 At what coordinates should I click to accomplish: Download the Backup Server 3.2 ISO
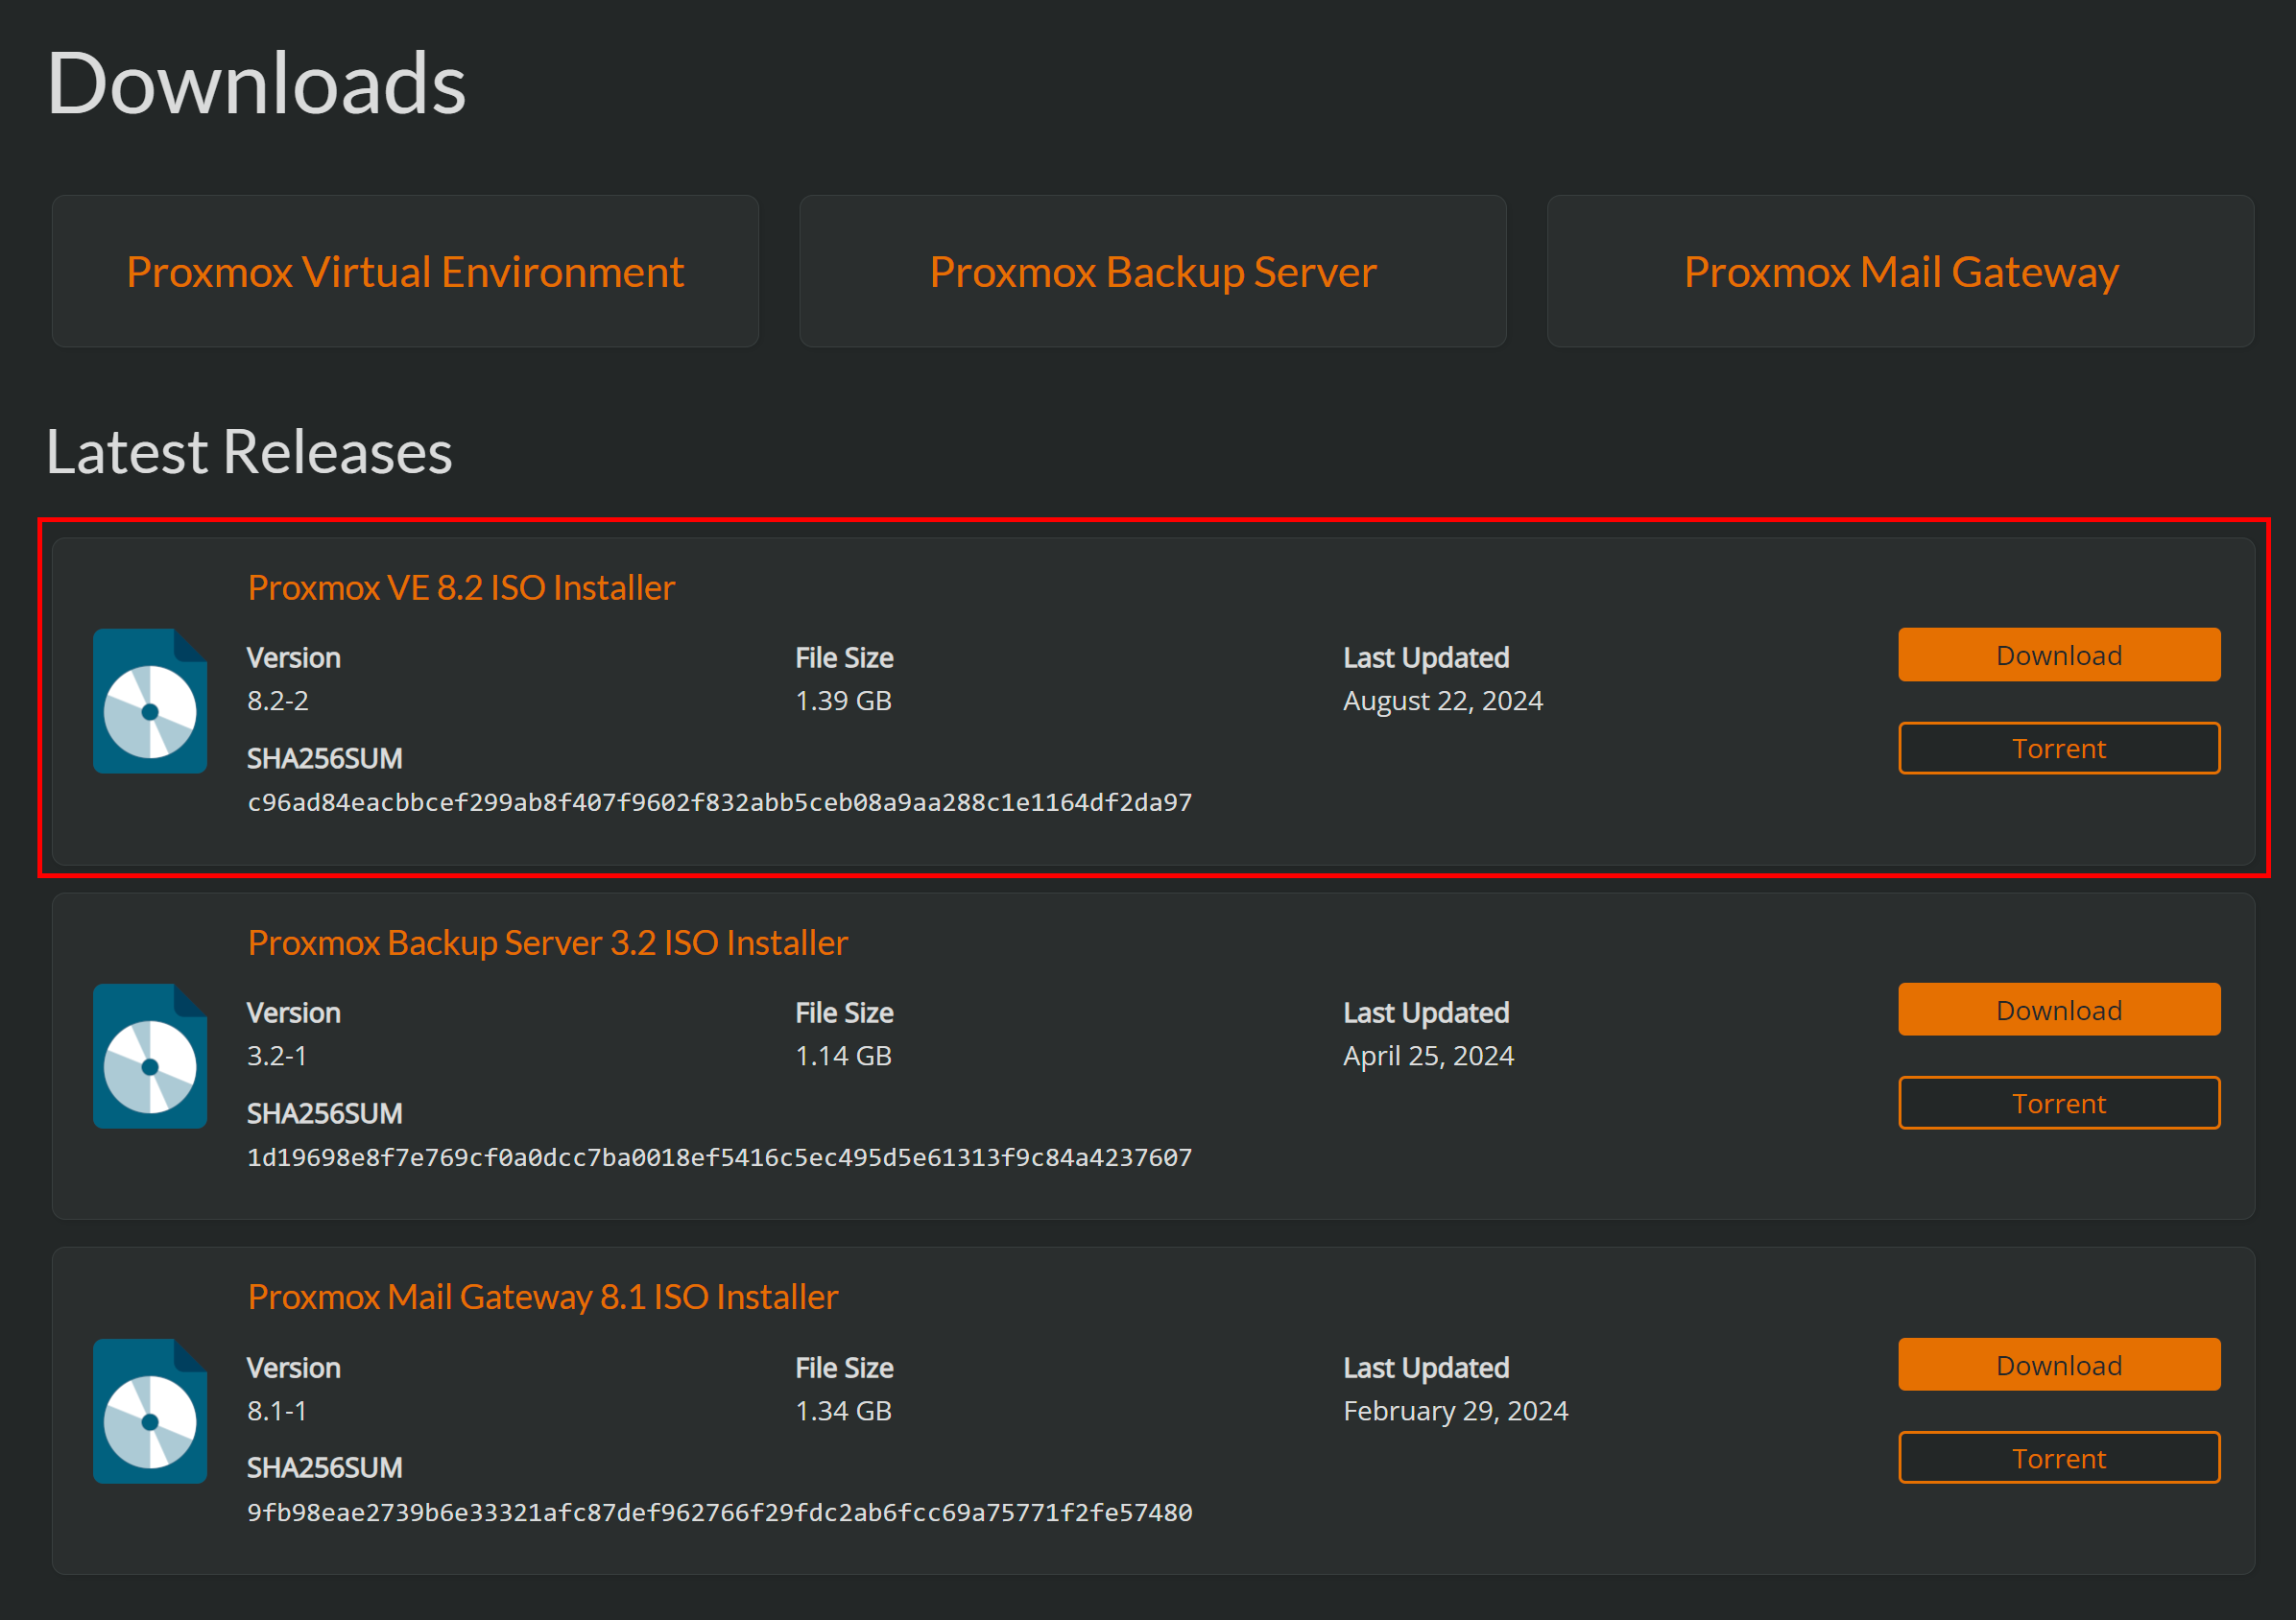pos(2058,1010)
